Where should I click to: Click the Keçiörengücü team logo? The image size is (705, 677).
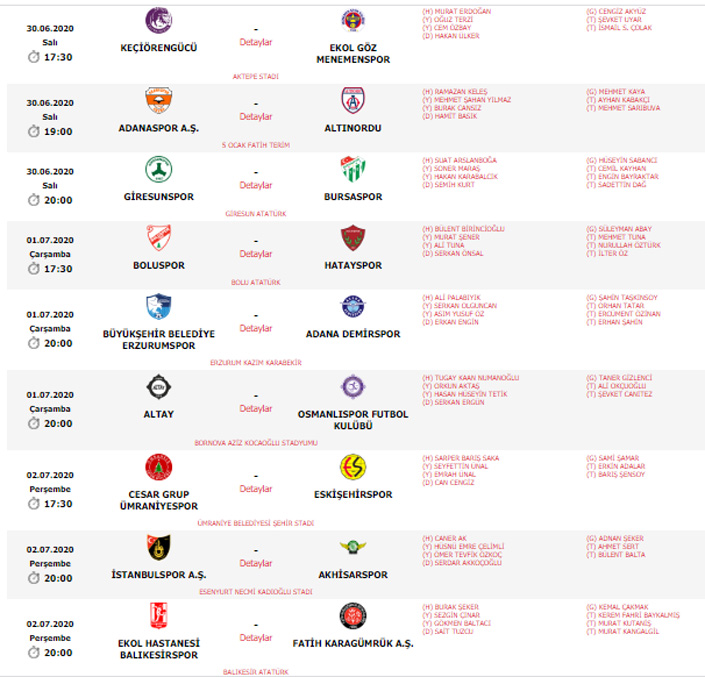point(159,20)
